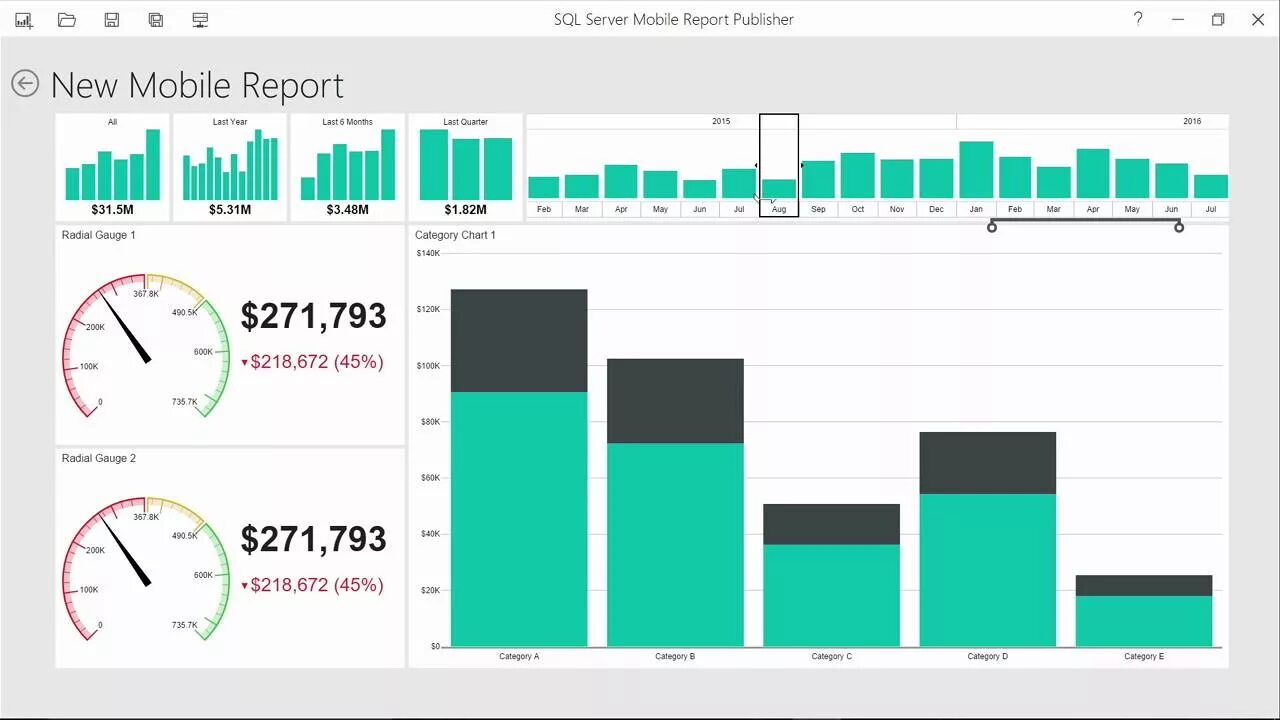Open the server connections icon
The height and width of the screenshot is (720, 1280).
[x=200, y=20]
